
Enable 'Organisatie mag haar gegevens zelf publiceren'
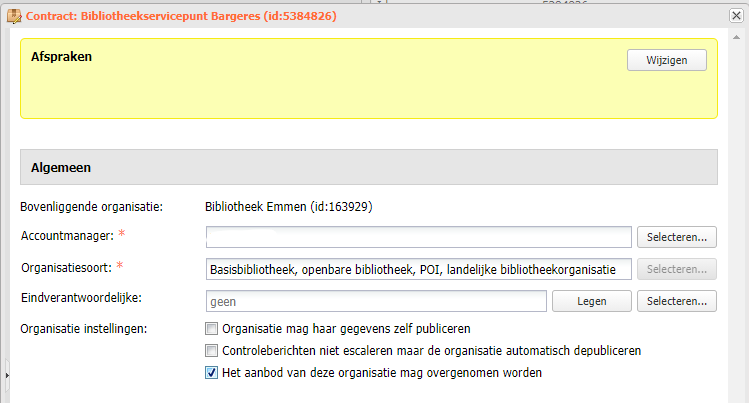tap(211, 329)
